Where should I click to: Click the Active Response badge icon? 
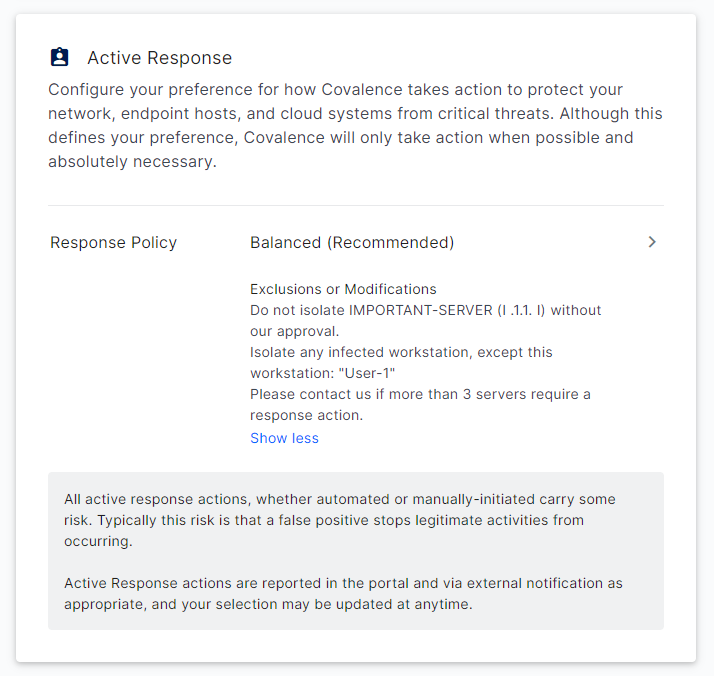pos(59,57)
